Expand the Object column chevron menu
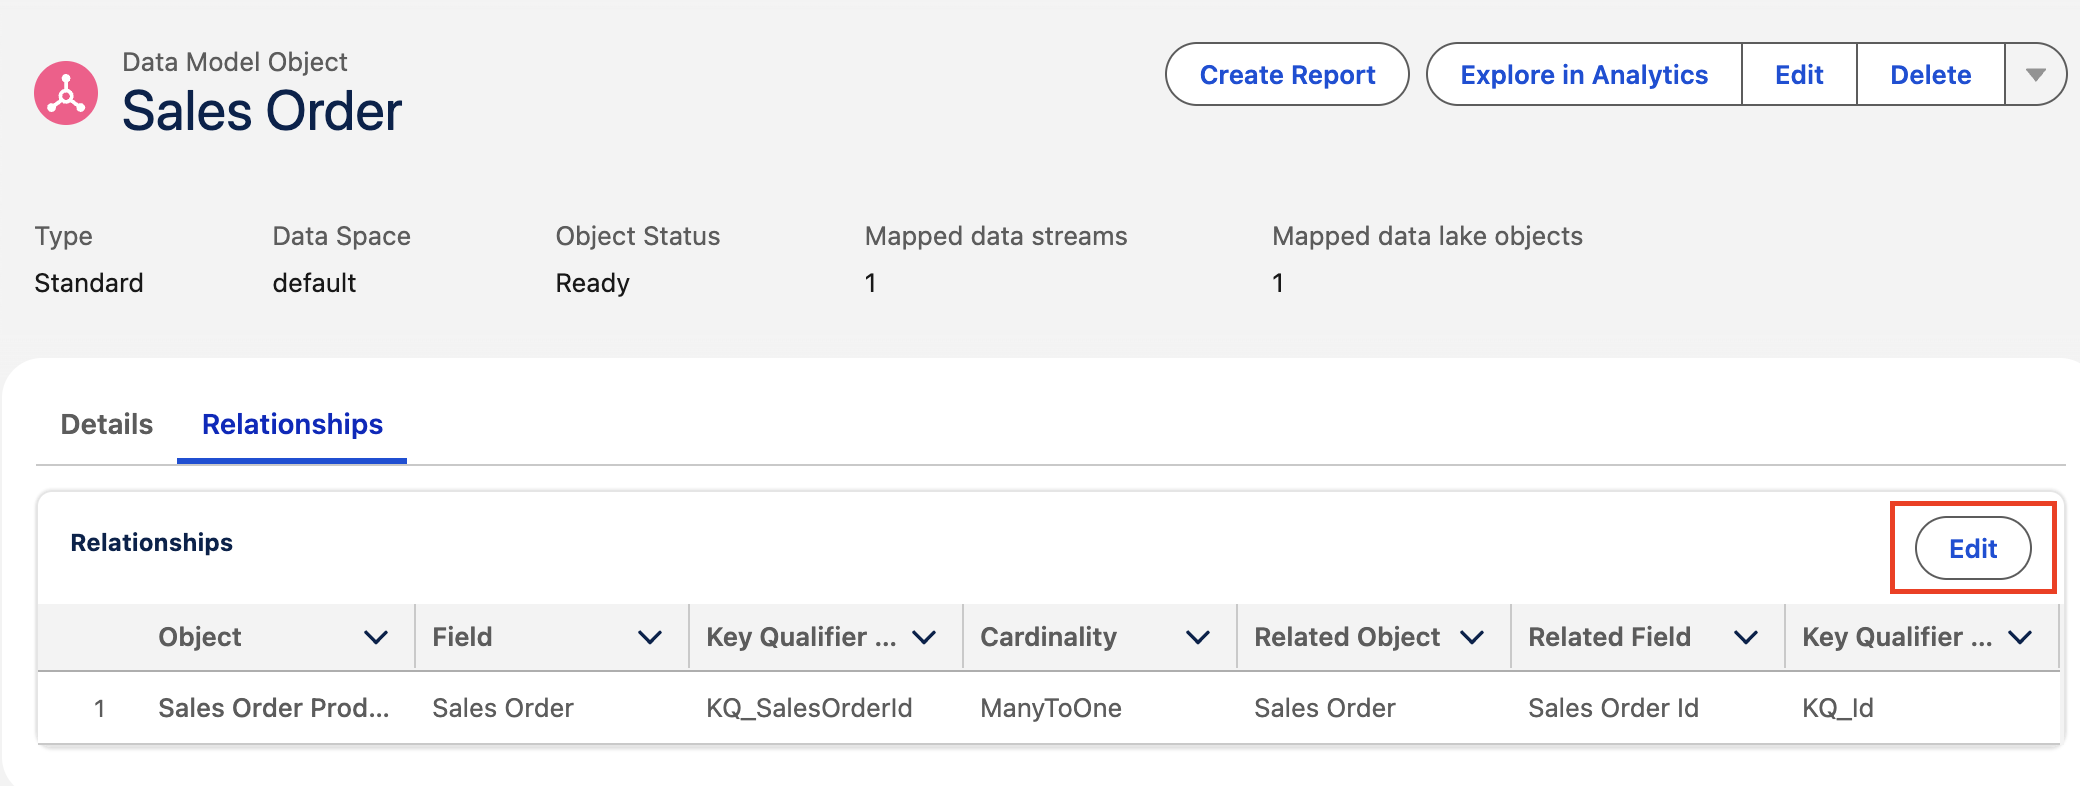Viewport: 2080px width, 786px height. (376, 637)
